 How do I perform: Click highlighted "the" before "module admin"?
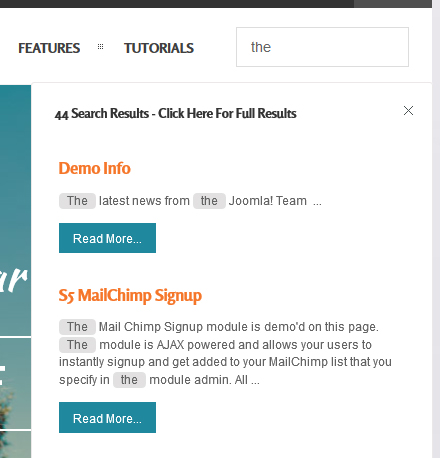tap(129, 380)
